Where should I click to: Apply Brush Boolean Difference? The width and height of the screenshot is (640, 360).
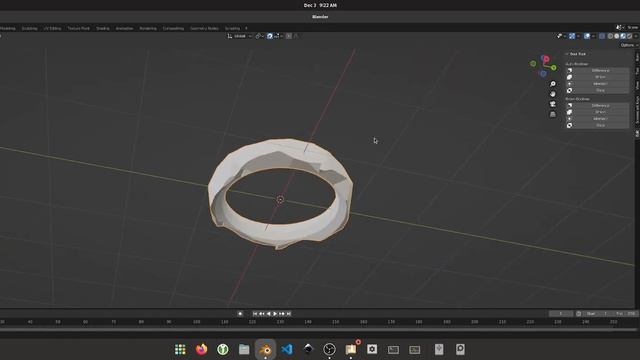click(x=597, y=105)
